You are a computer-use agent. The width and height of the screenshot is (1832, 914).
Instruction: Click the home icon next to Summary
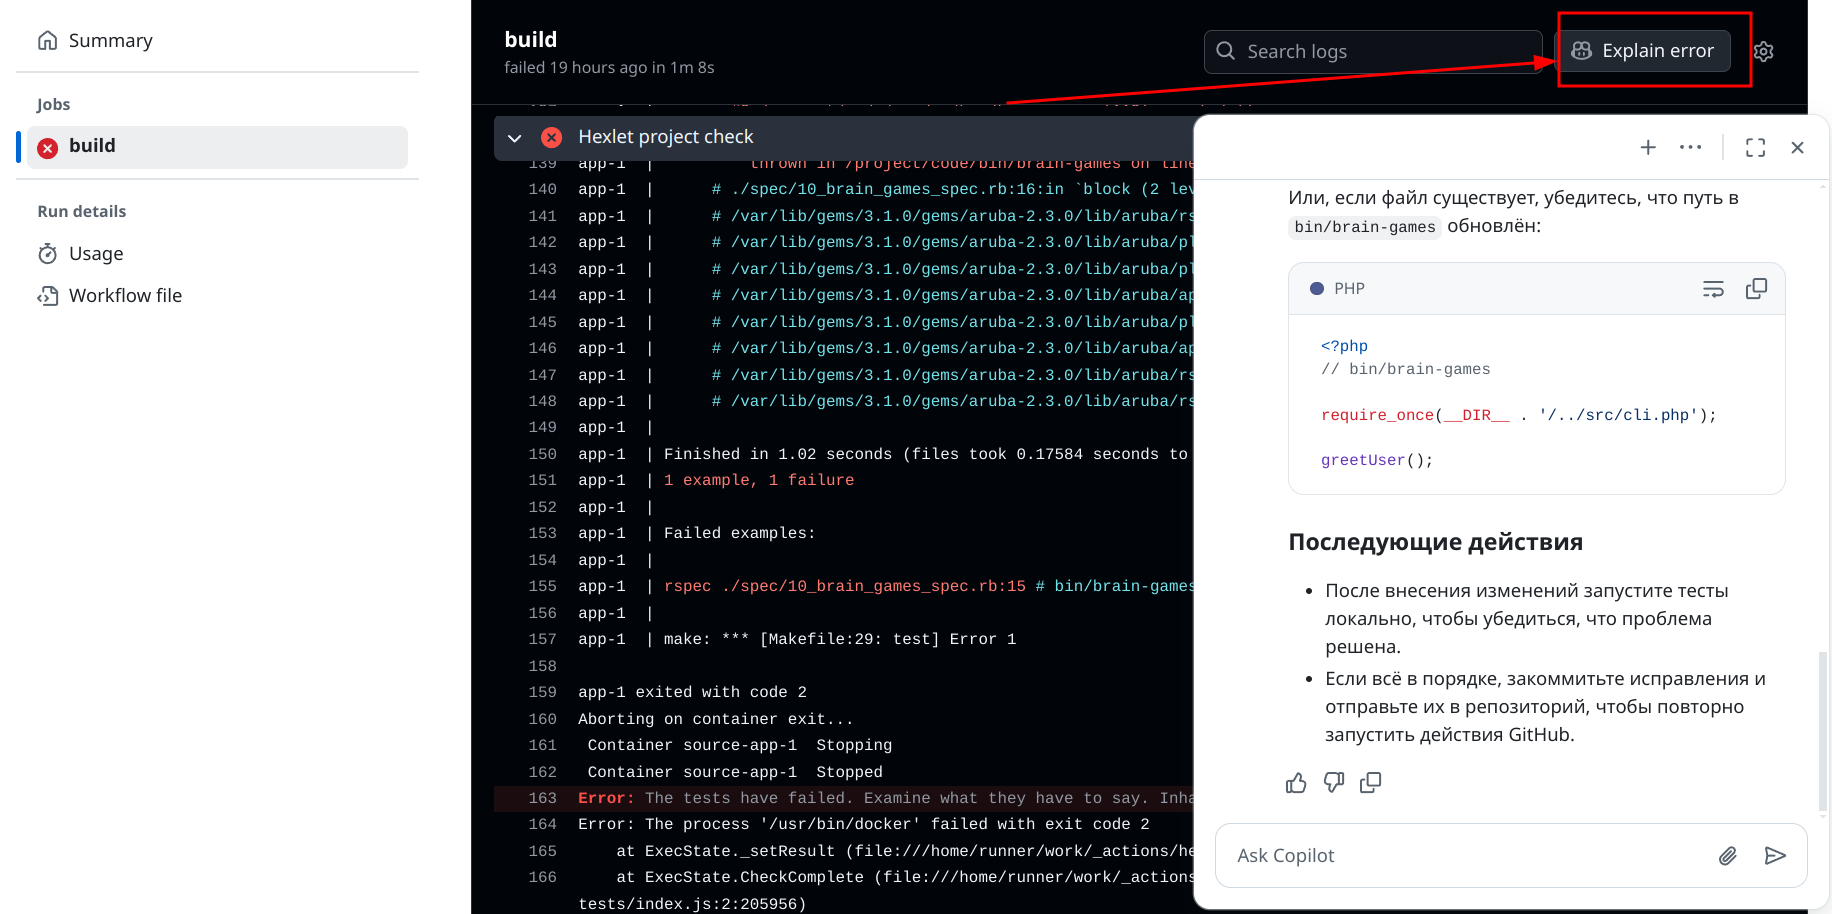[47, 40]
